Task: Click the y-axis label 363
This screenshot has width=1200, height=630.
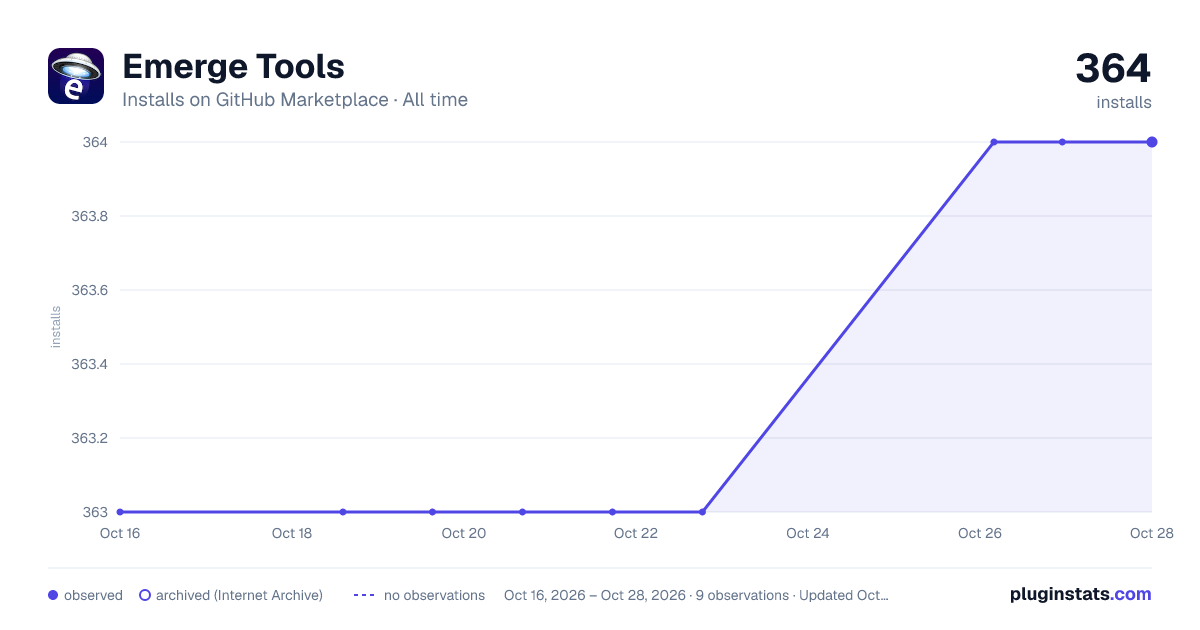Action: point(96,512)
